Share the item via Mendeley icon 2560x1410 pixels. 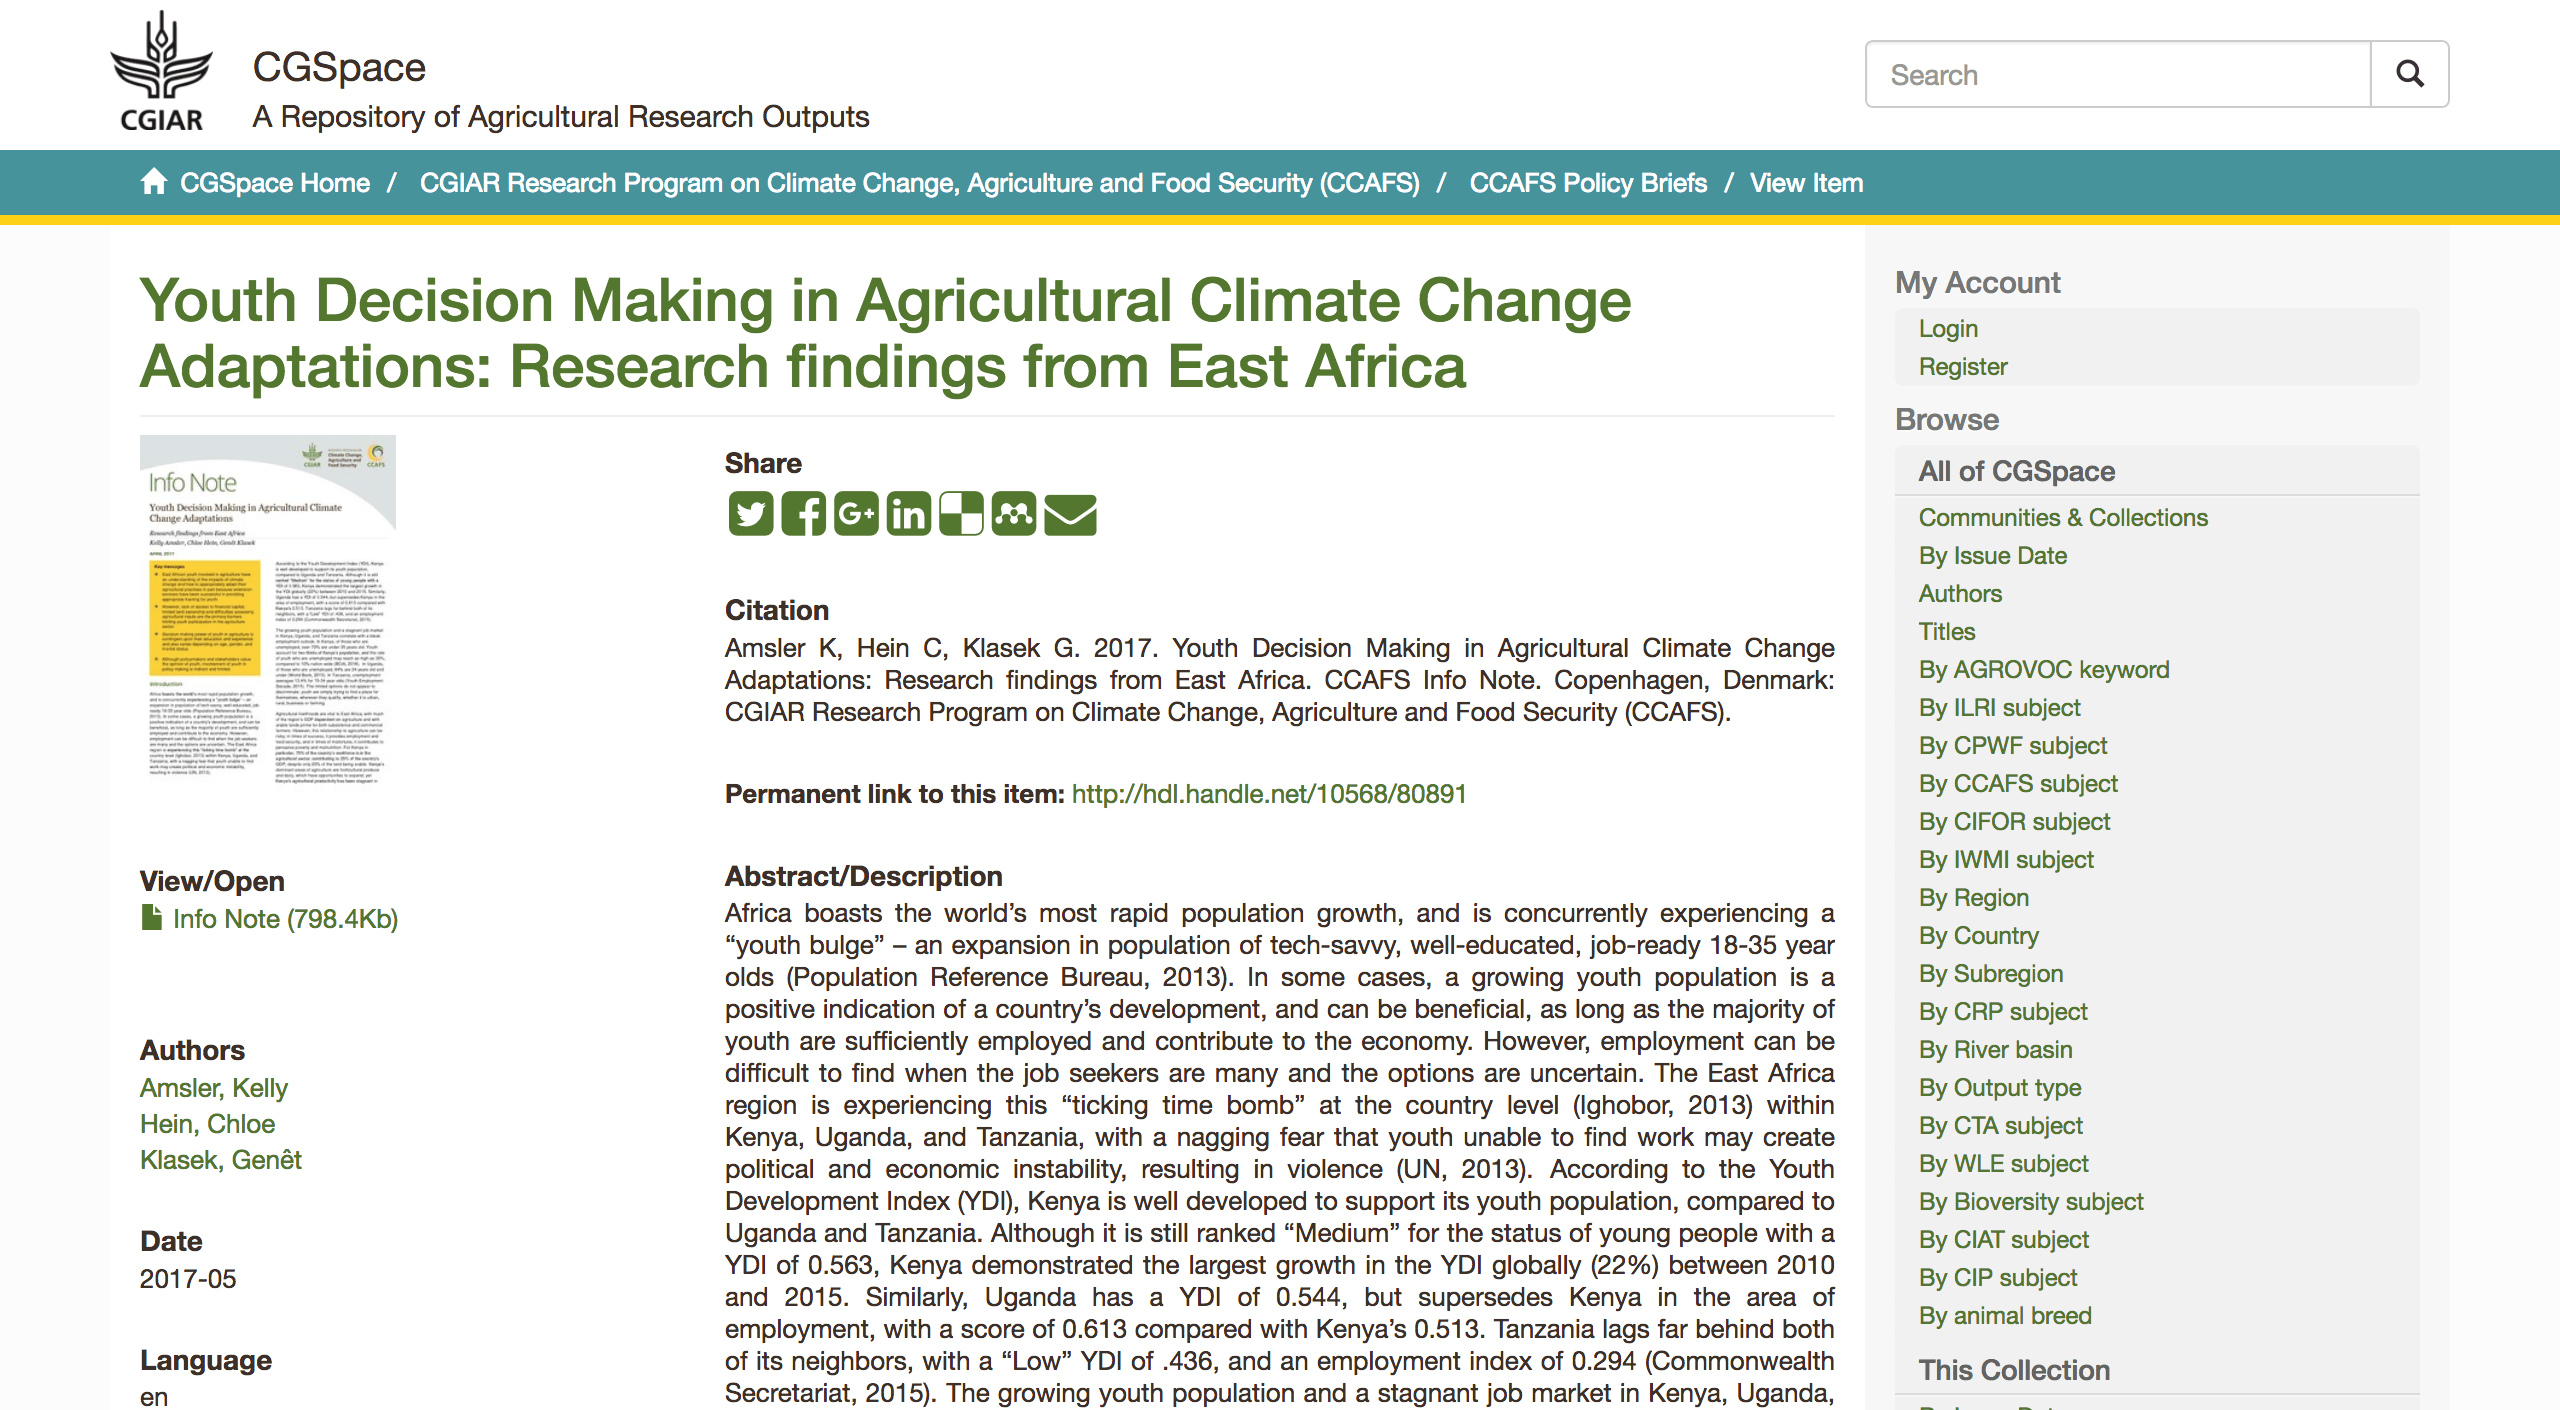pos(1014,514)
